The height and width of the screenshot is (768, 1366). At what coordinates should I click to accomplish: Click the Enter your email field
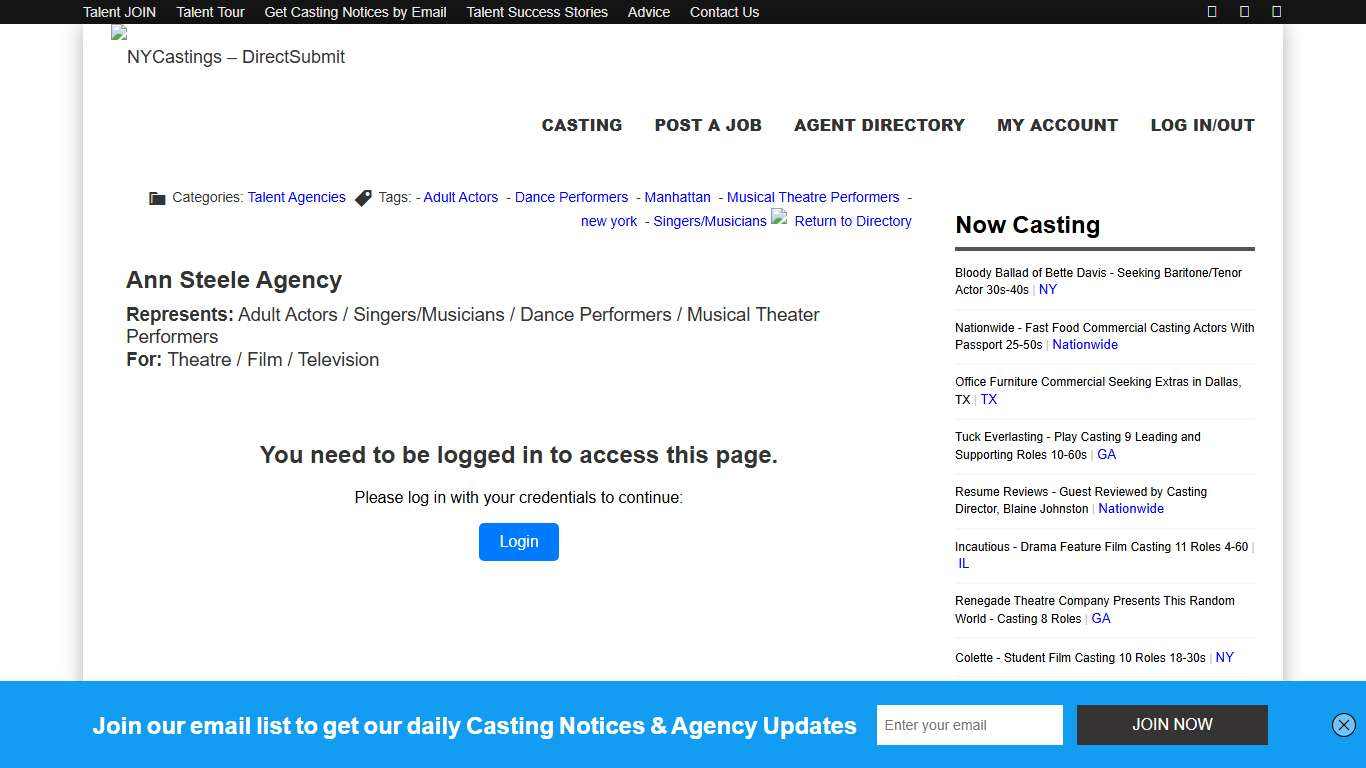click(969, 724)
